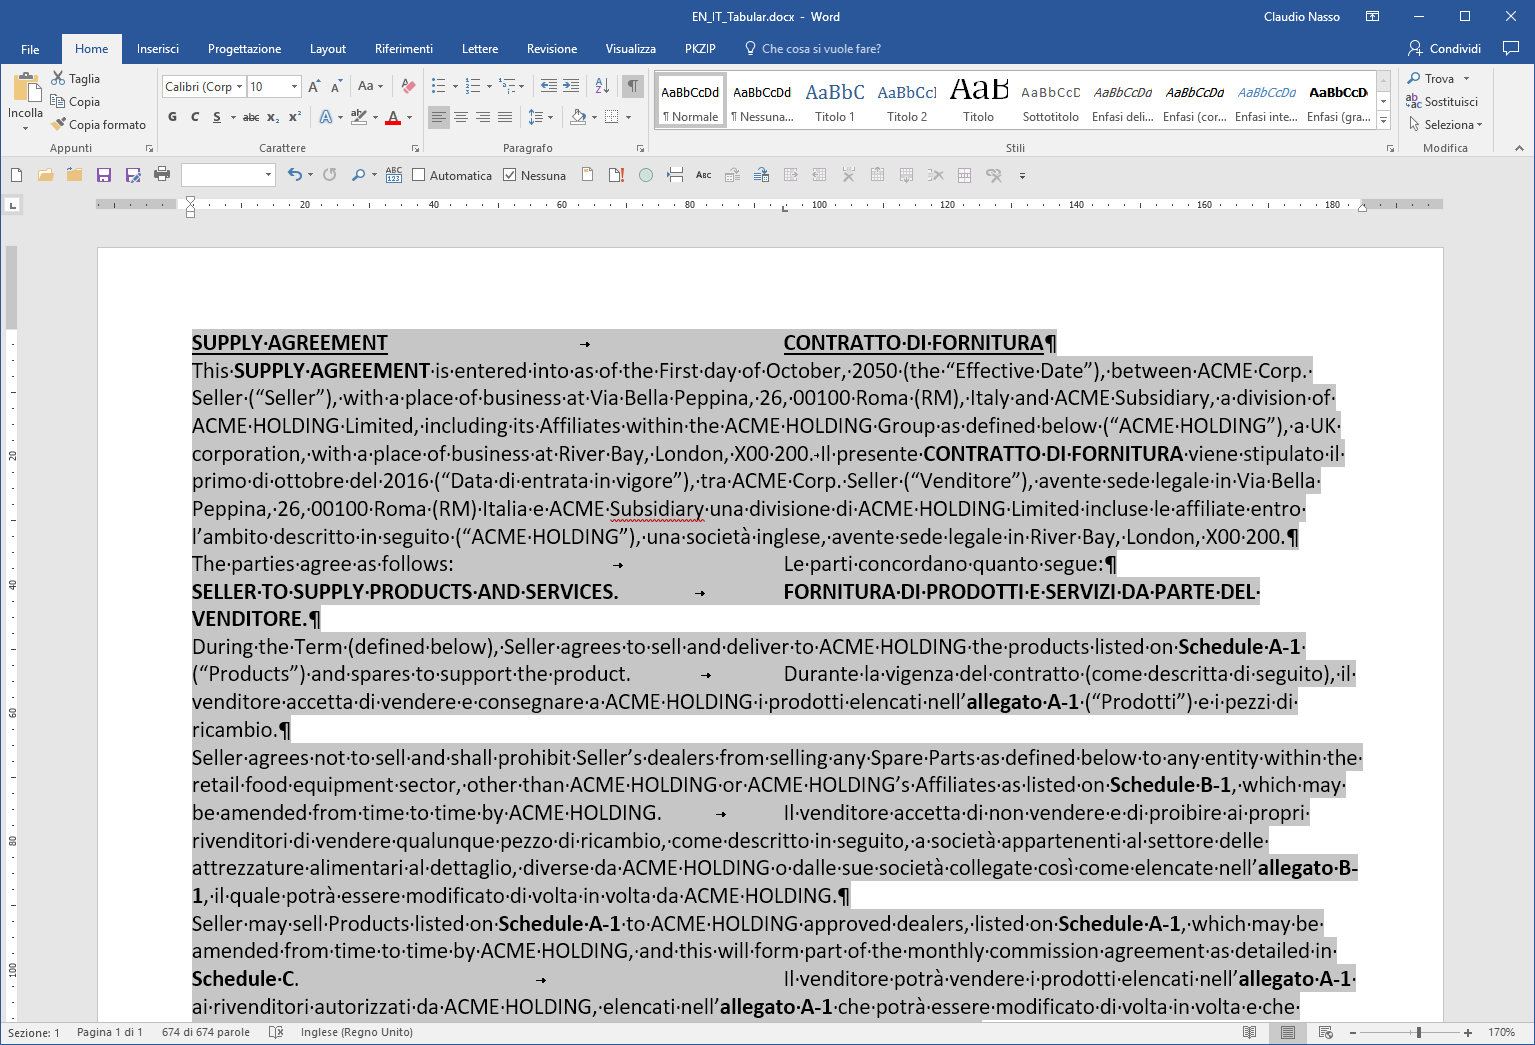Switch to the Progettazione tab
This screenshot has height=1045, width=1535.
(x=244, y=48)
